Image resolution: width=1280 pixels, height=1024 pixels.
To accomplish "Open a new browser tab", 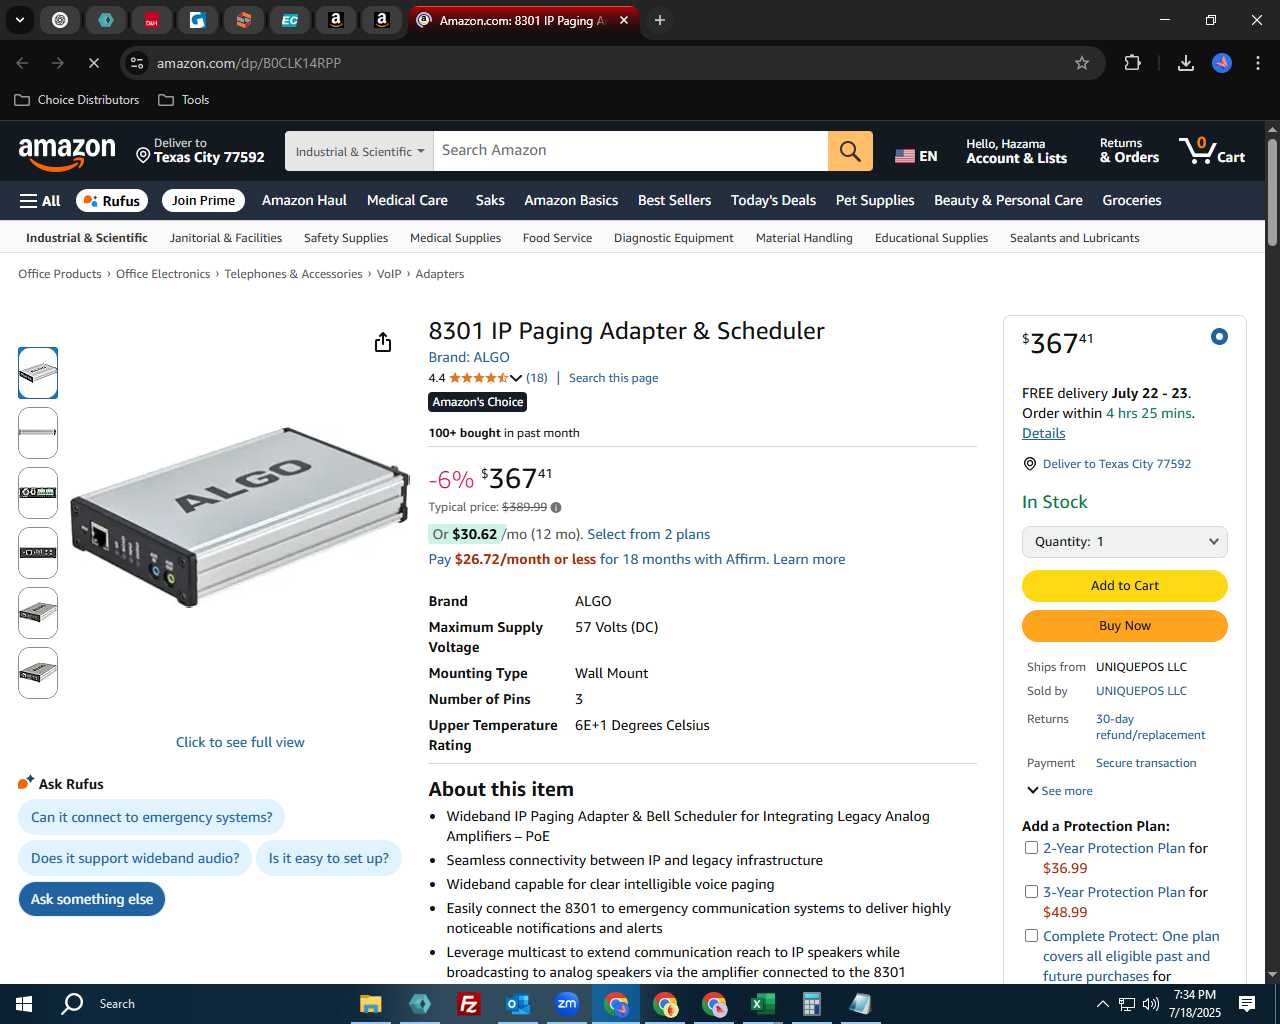I will (x=660, y=20).
